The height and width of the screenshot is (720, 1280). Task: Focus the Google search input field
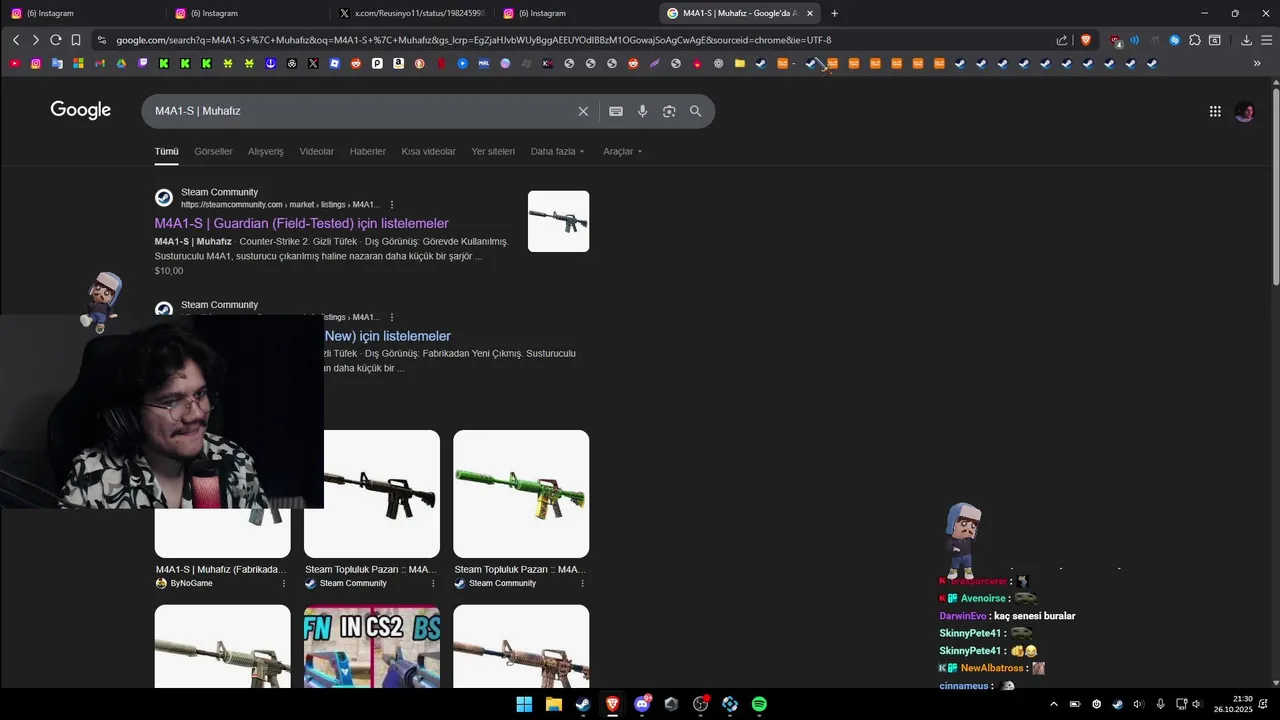pyautogui.click(x=360, y=111)
